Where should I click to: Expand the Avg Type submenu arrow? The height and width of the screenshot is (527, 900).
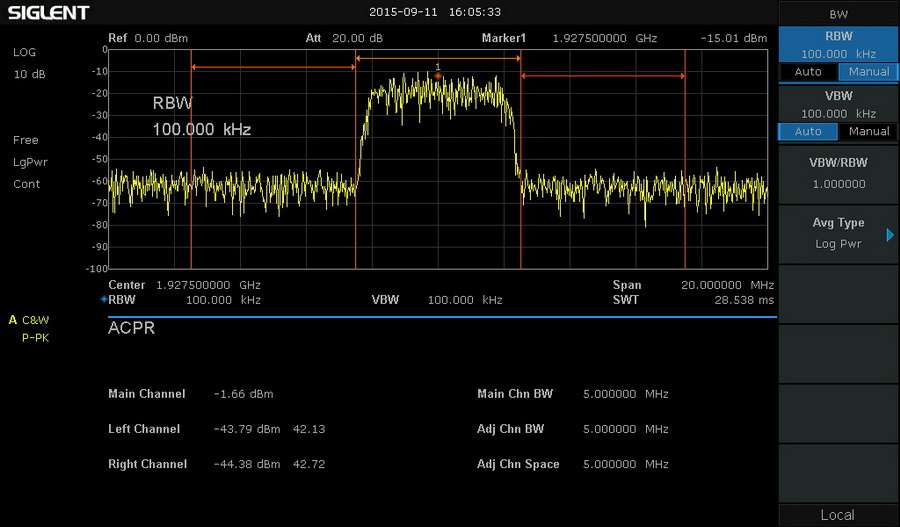pyautogui.click(x=889, y=235)
